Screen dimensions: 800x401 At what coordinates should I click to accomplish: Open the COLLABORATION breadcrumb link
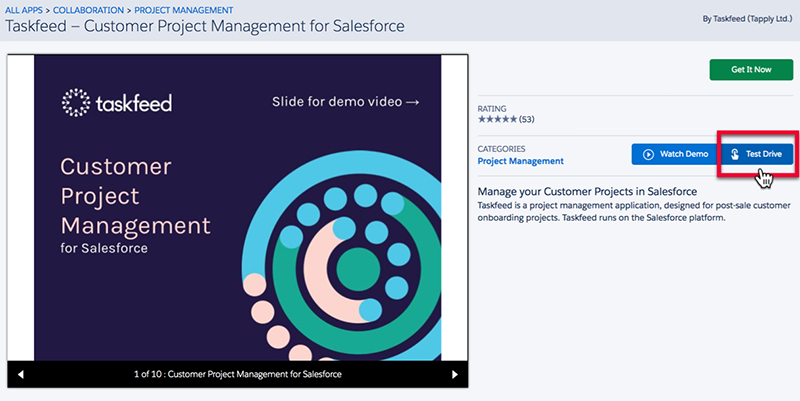pyautogui.click(x=88, y=10)
